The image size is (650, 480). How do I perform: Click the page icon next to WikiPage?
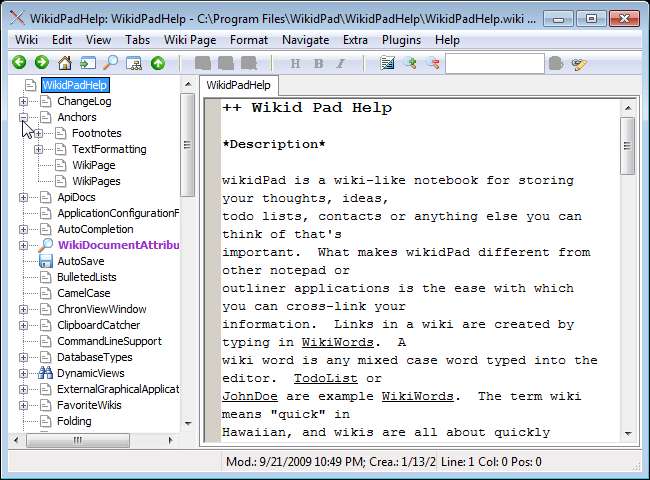[61, 165]
